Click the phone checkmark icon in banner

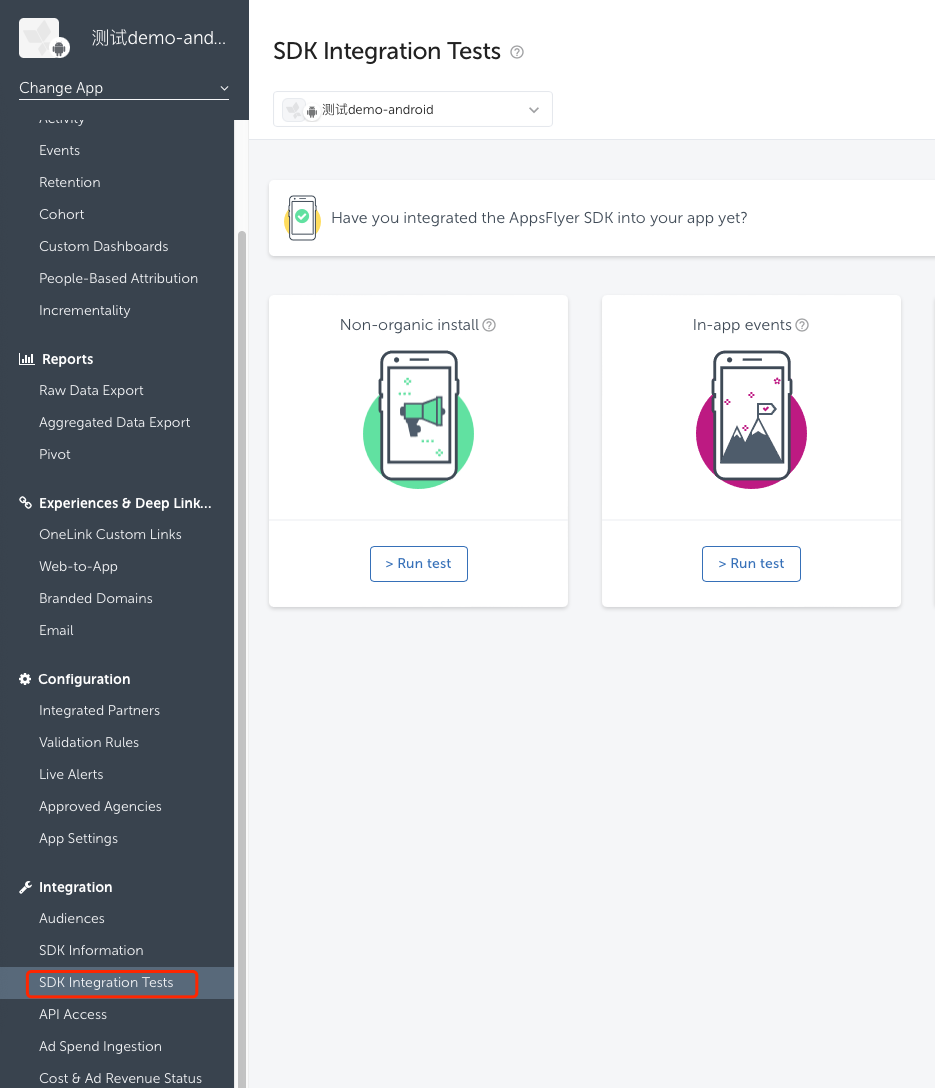(x=301, y=217)
